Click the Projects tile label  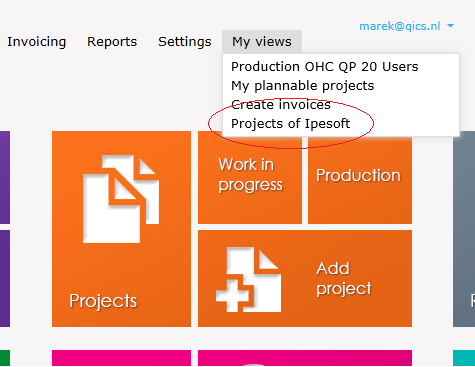coord(103,301)
